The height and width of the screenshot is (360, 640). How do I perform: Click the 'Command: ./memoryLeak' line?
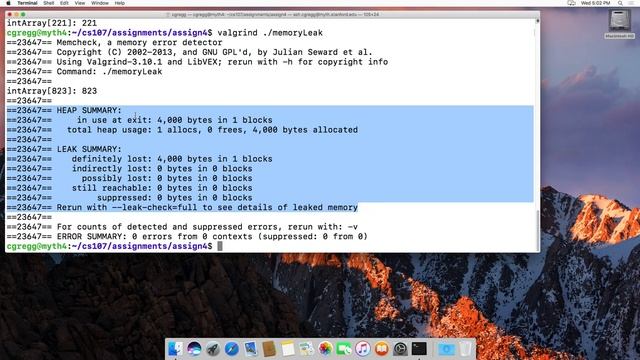pos(109,72)
